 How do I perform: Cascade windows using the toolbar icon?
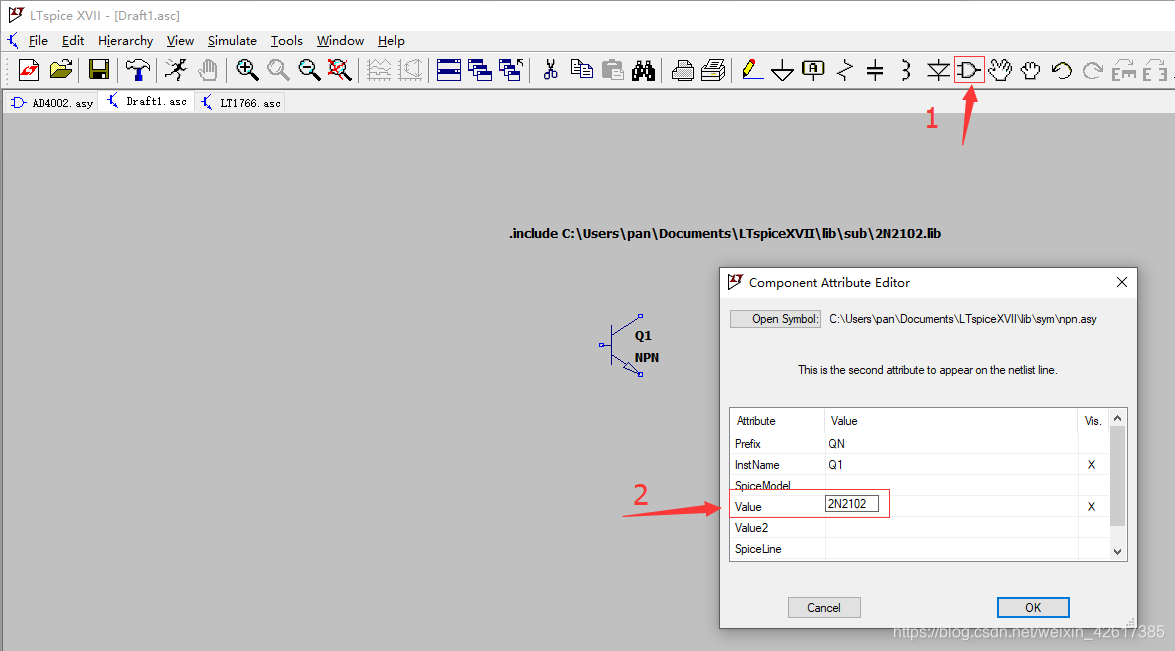(480, 70)
